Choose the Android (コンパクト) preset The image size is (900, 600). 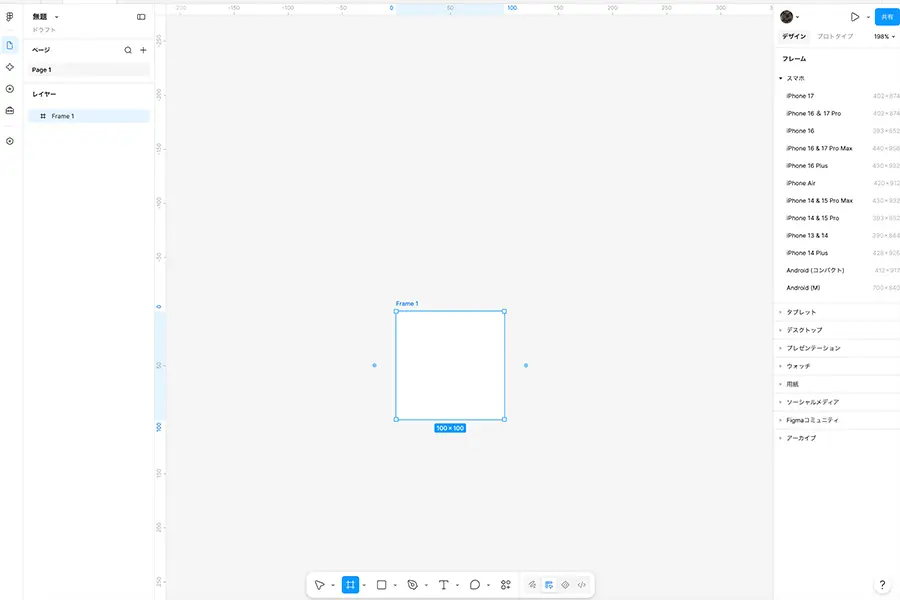pyautogui.click(x=838, y=270)
